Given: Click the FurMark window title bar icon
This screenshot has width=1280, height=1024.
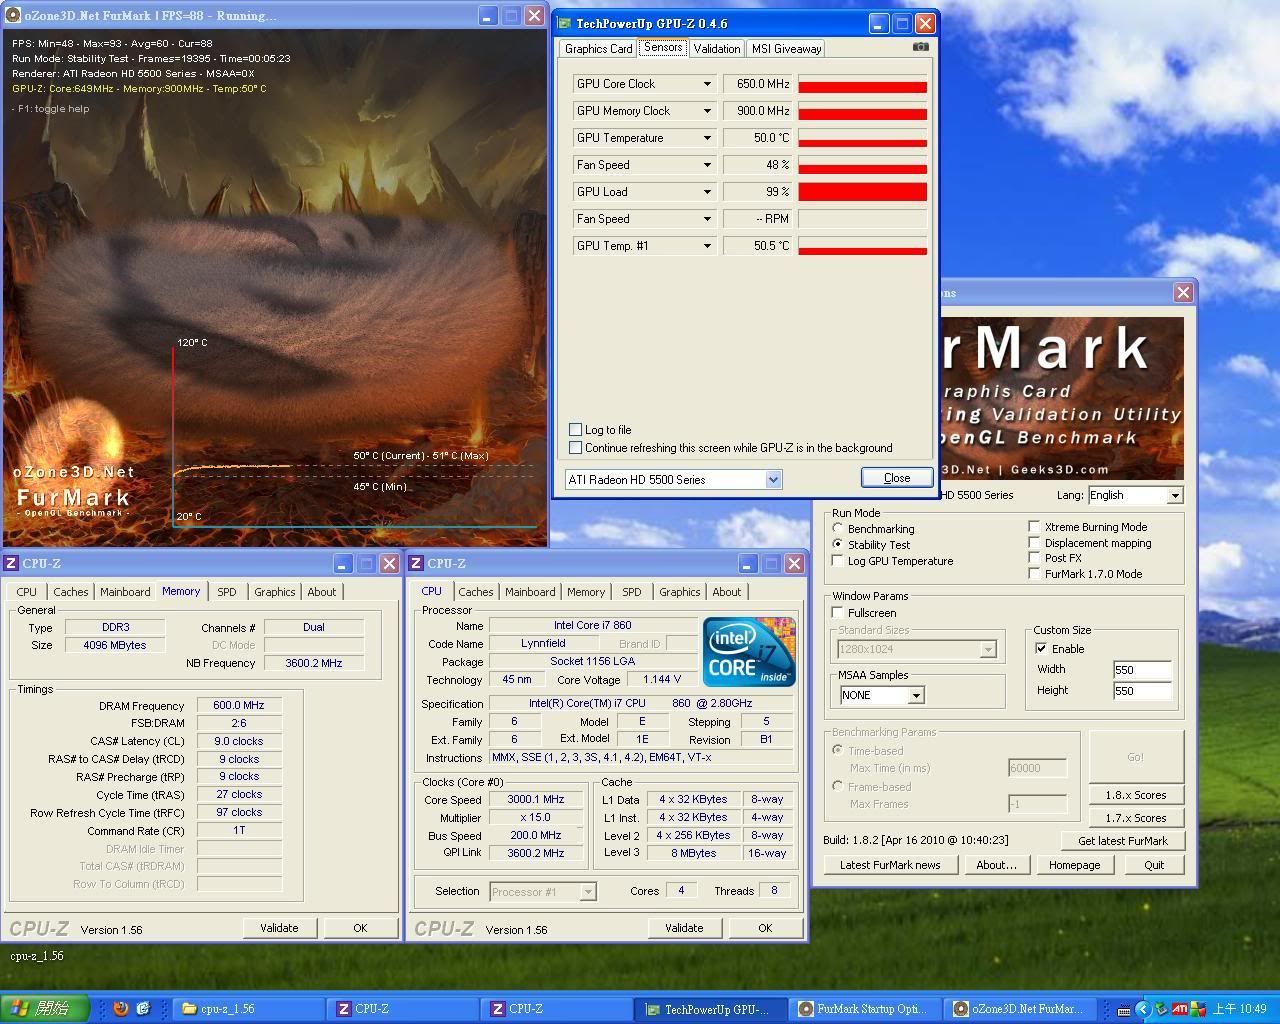Looking at the screenshot, I should [x=13, y=15].
